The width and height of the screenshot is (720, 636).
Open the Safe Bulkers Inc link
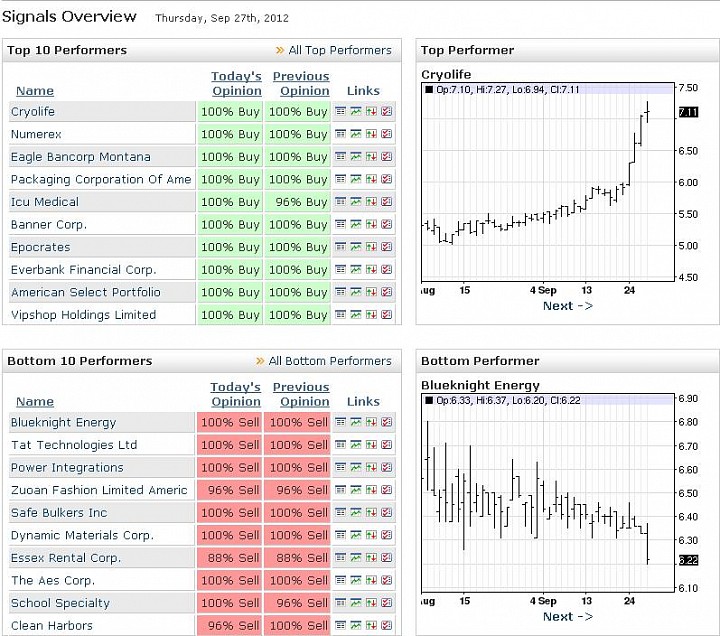pos(59,512)
